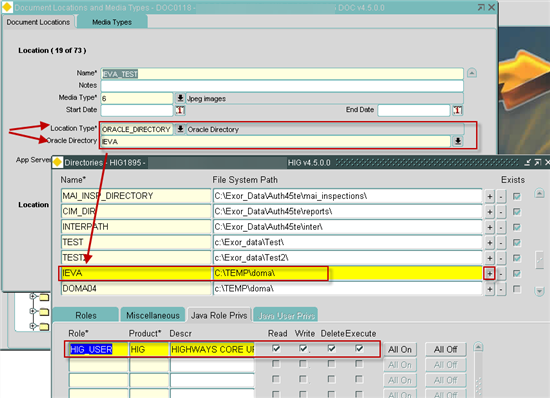Click minus button on TEST2 directory row
Viewport: 550px width, 398px height.
501,258
